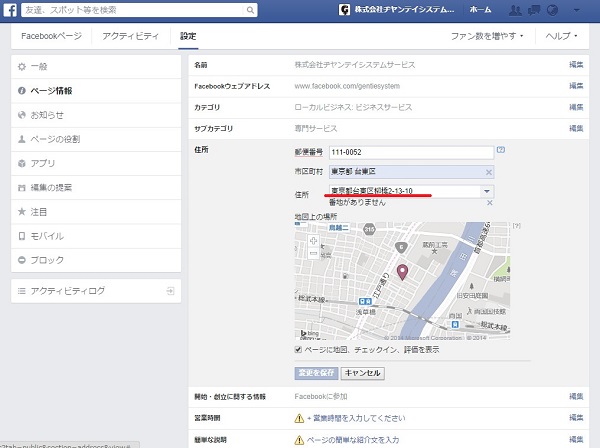Screen dimensions: 600x448
Task: Click the company page profile icon
Action: (344, 10)
